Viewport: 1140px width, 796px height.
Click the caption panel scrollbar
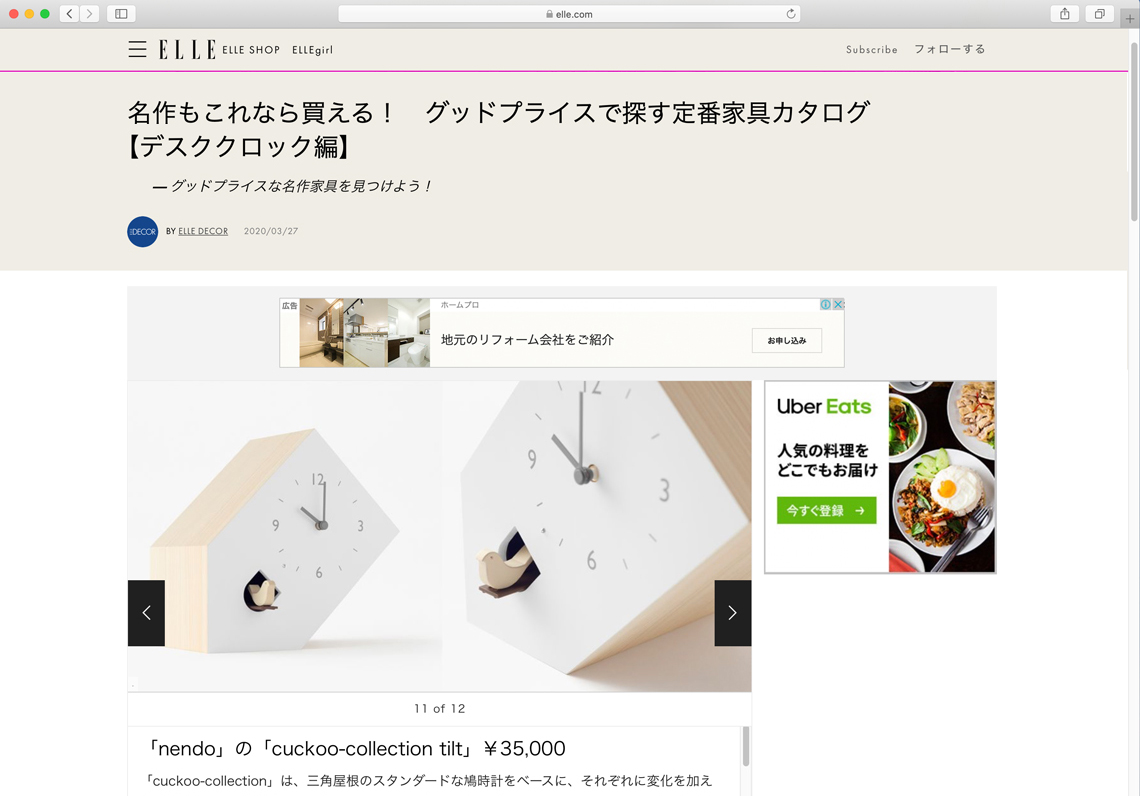[745, 747]
